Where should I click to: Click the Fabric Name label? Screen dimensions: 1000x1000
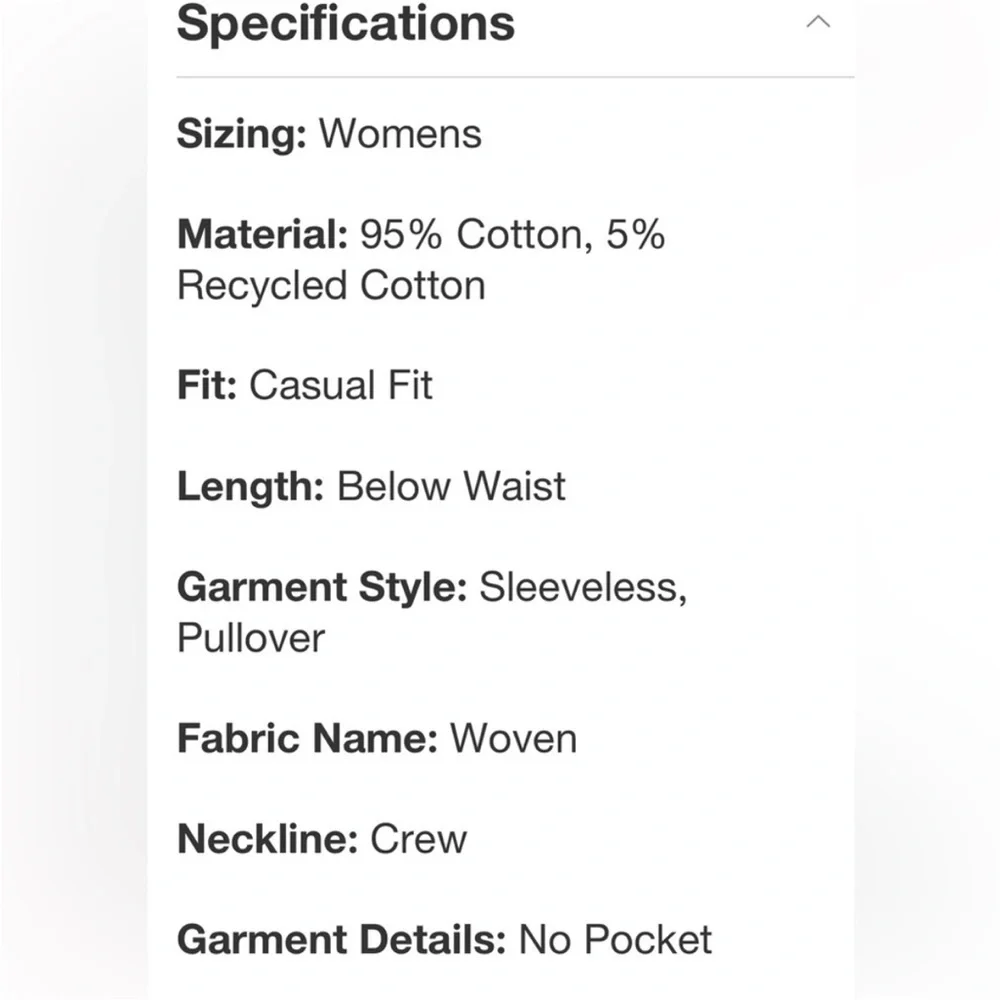pos(307,739)
